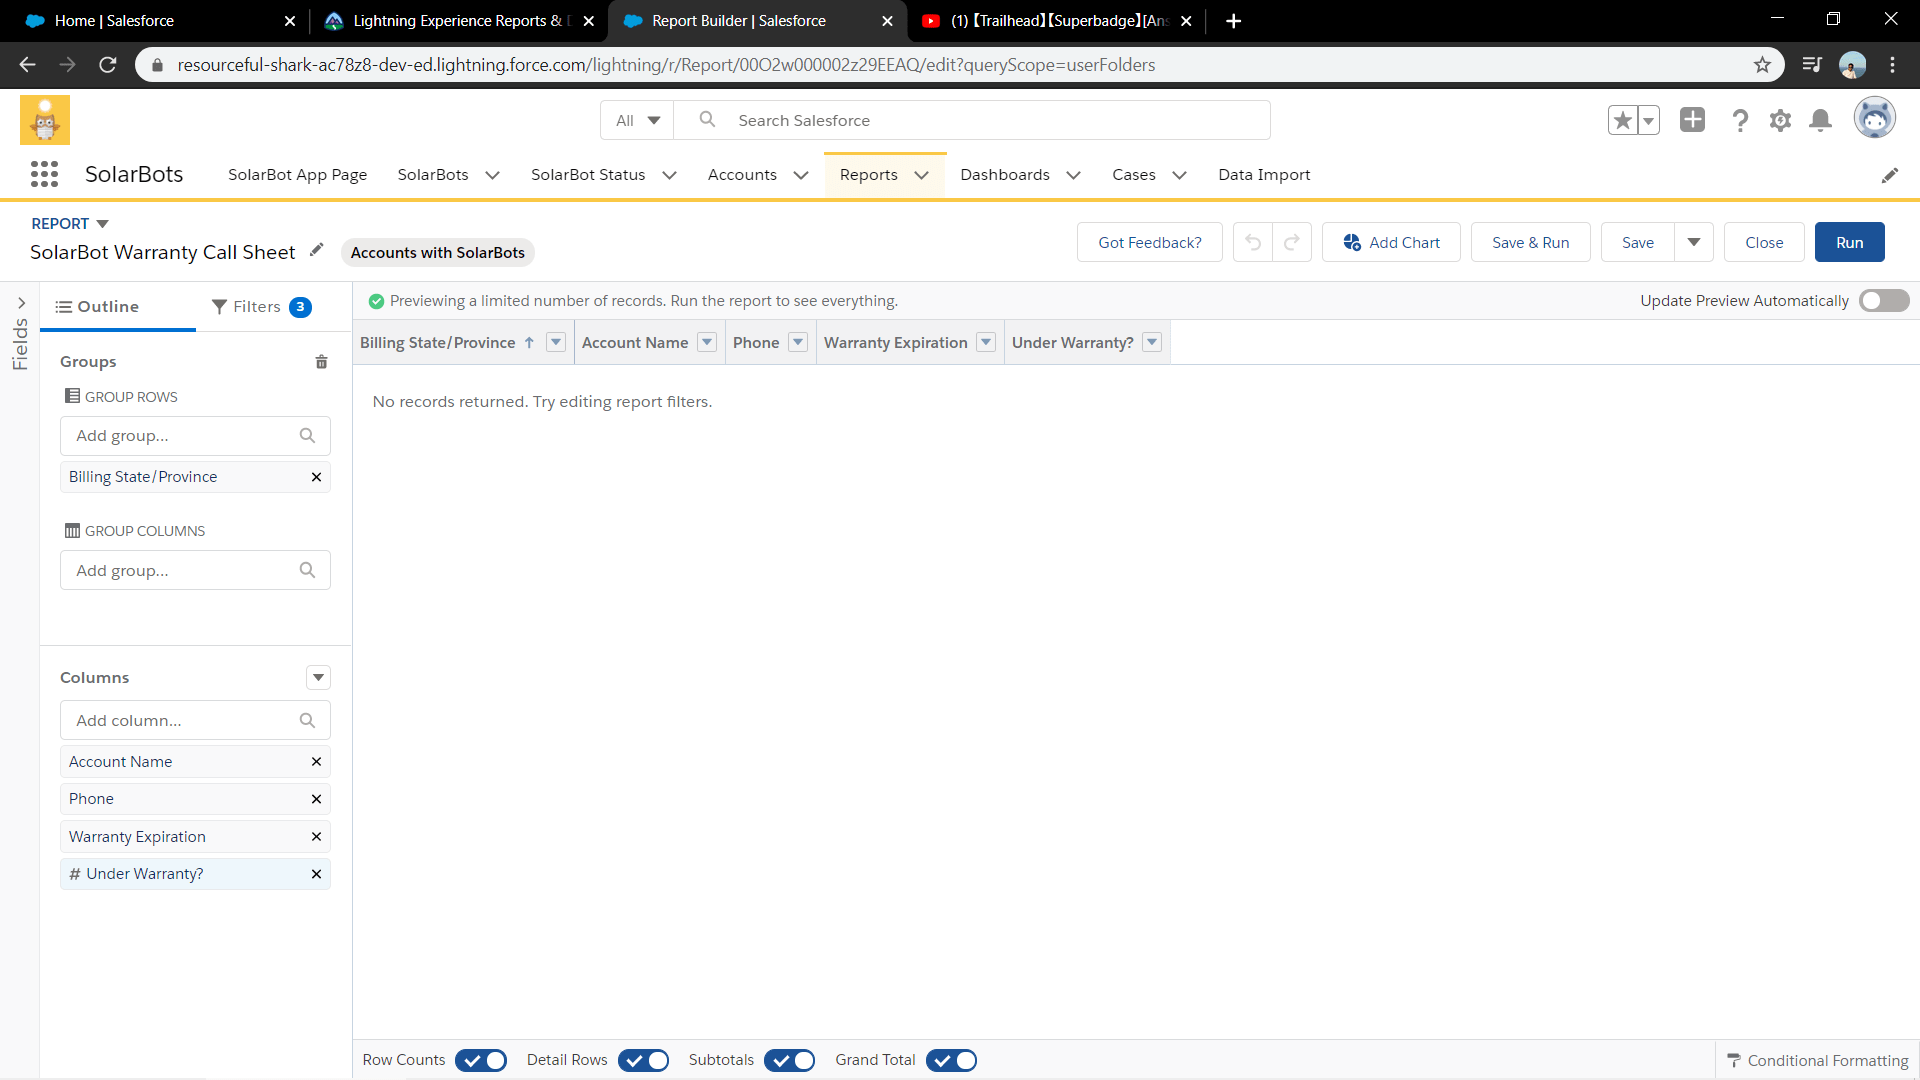Screen dimensions: 1920x1080
Task: Open the Help question mark icon
Action: (x=1740, y=121)
